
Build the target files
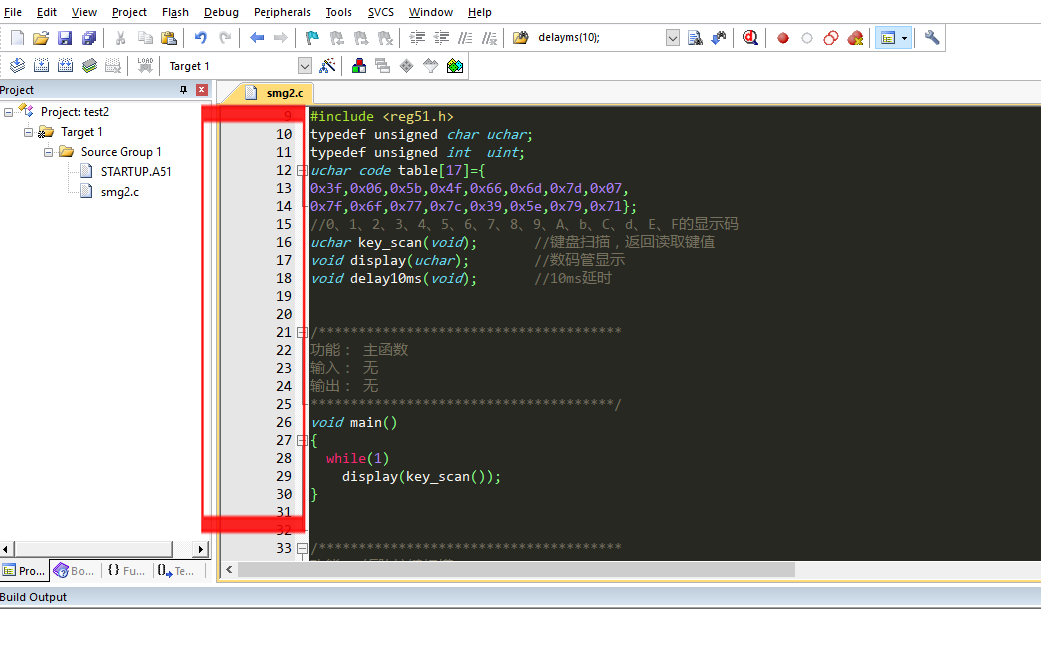pyautogui.click(x=41, y=66)
